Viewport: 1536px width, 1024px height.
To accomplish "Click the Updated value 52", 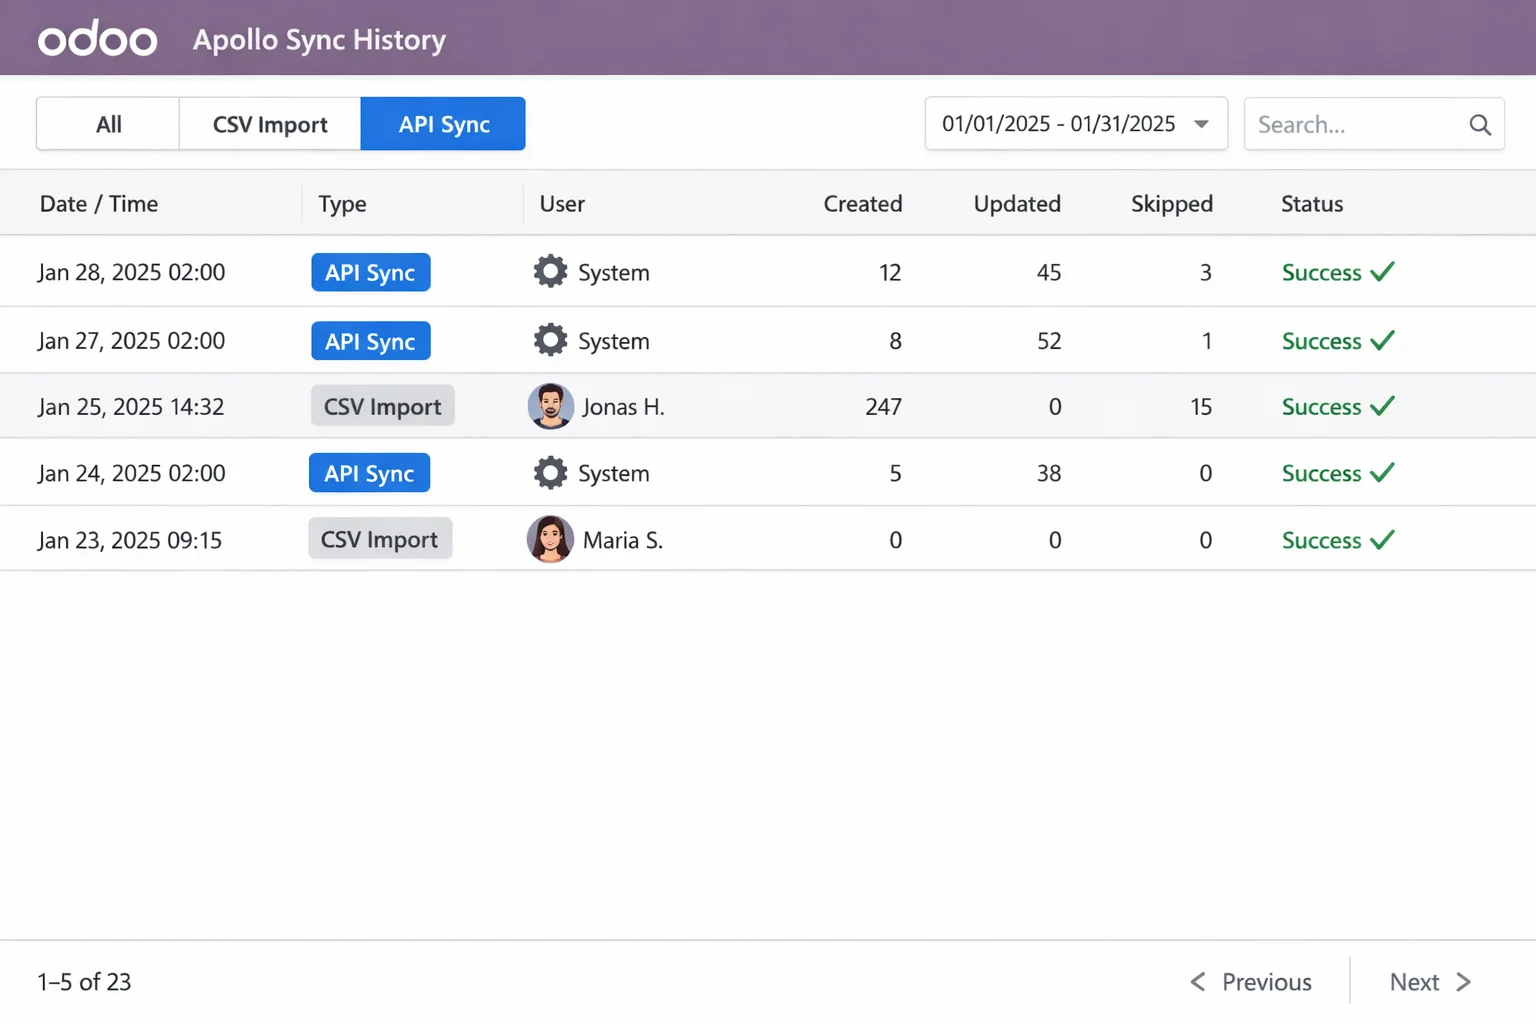I will (x=1049, y=341).
